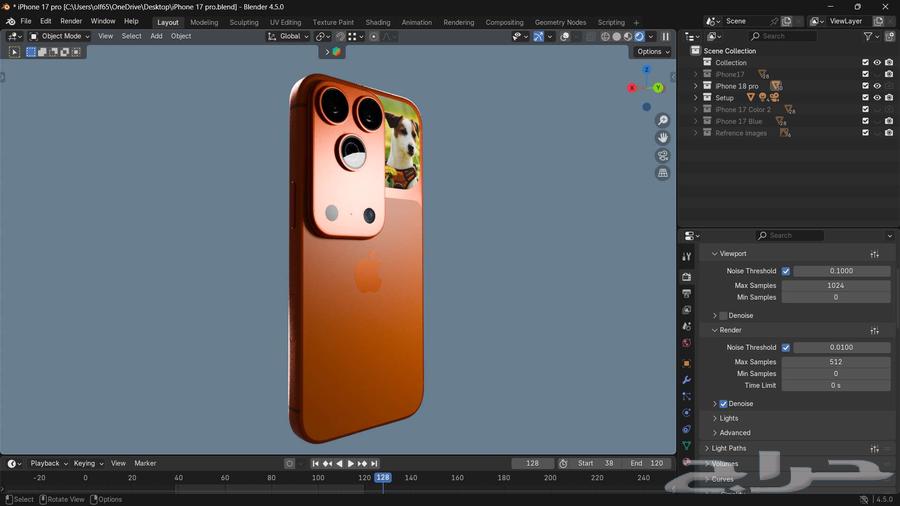Image resolution: width=900 pixels, height=506 pixels.
Task: Click the zoom magnifier viewport gizmo
Action: (662, 120)
